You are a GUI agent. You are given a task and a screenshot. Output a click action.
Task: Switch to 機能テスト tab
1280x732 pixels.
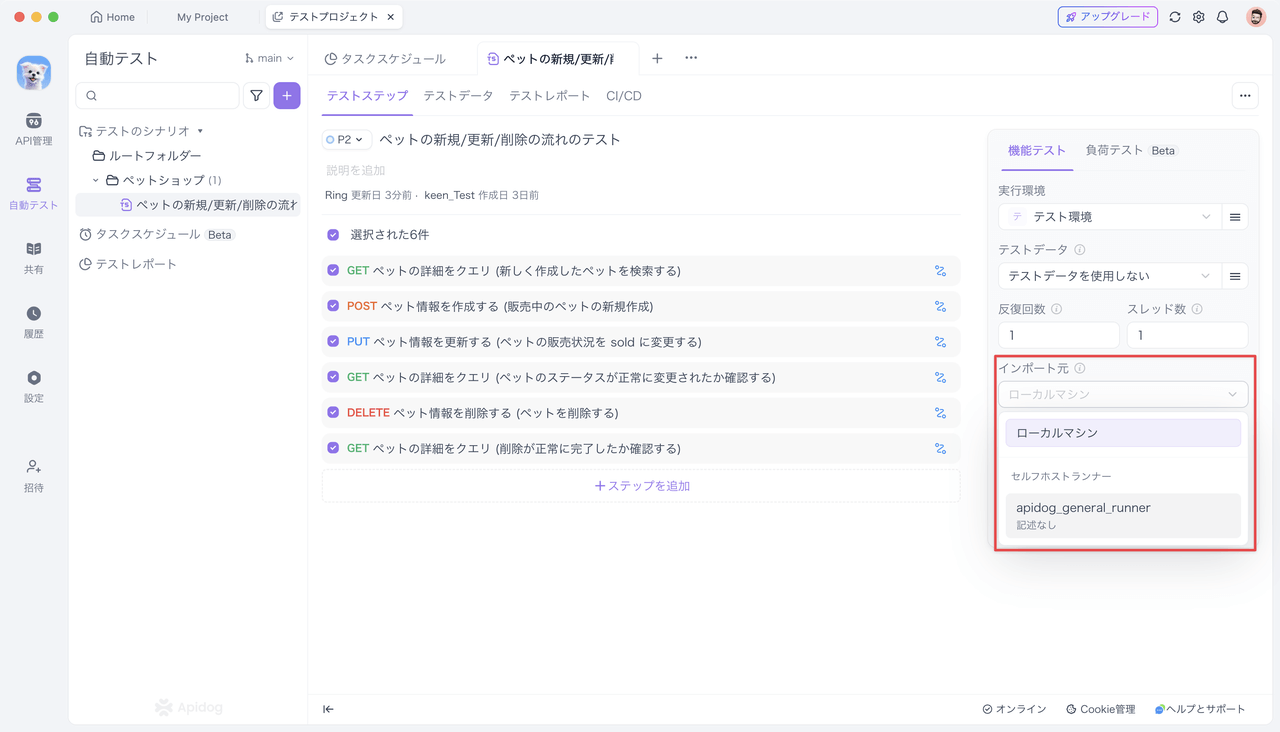click(1037, 150)
